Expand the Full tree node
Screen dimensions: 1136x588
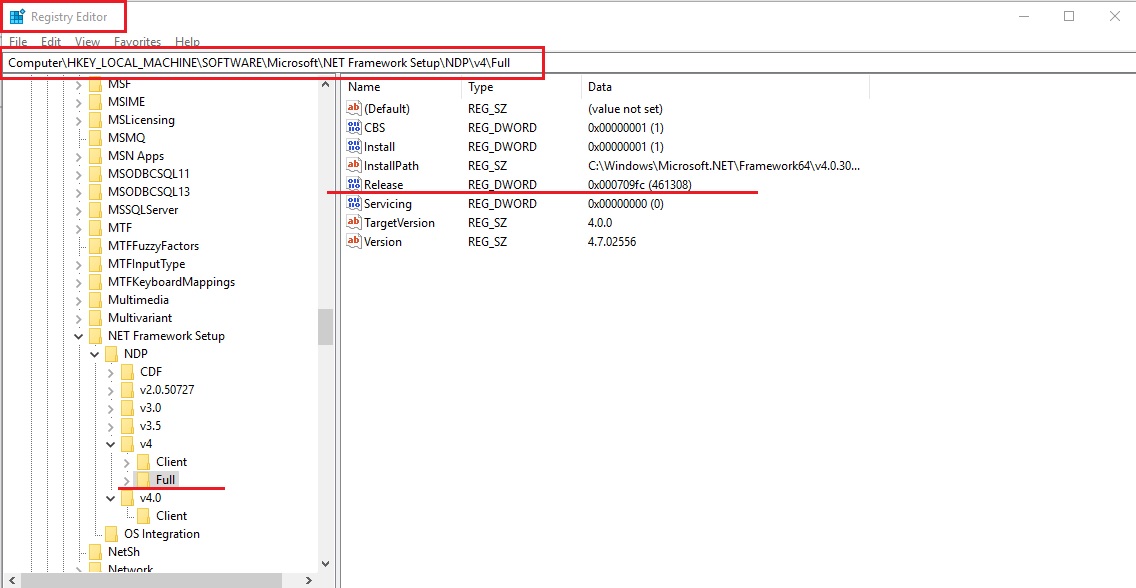pos(126,480)
